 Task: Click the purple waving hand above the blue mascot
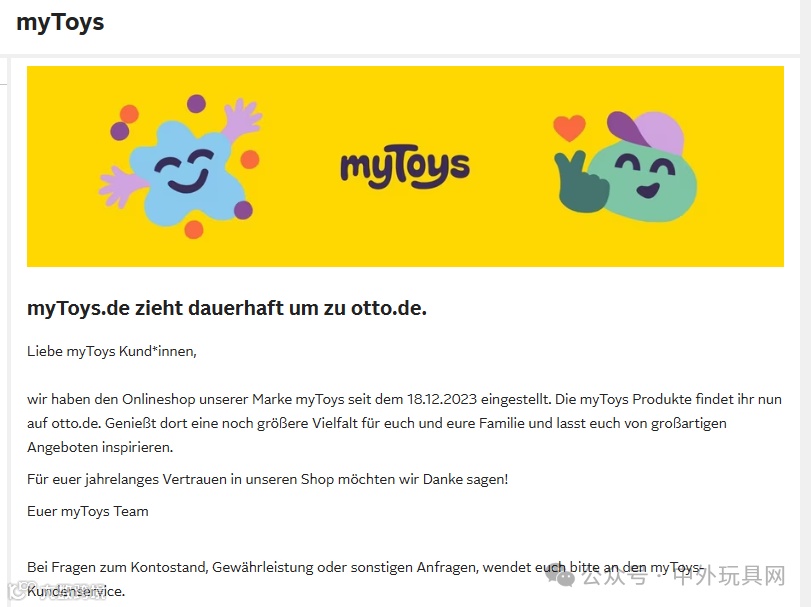242,120
